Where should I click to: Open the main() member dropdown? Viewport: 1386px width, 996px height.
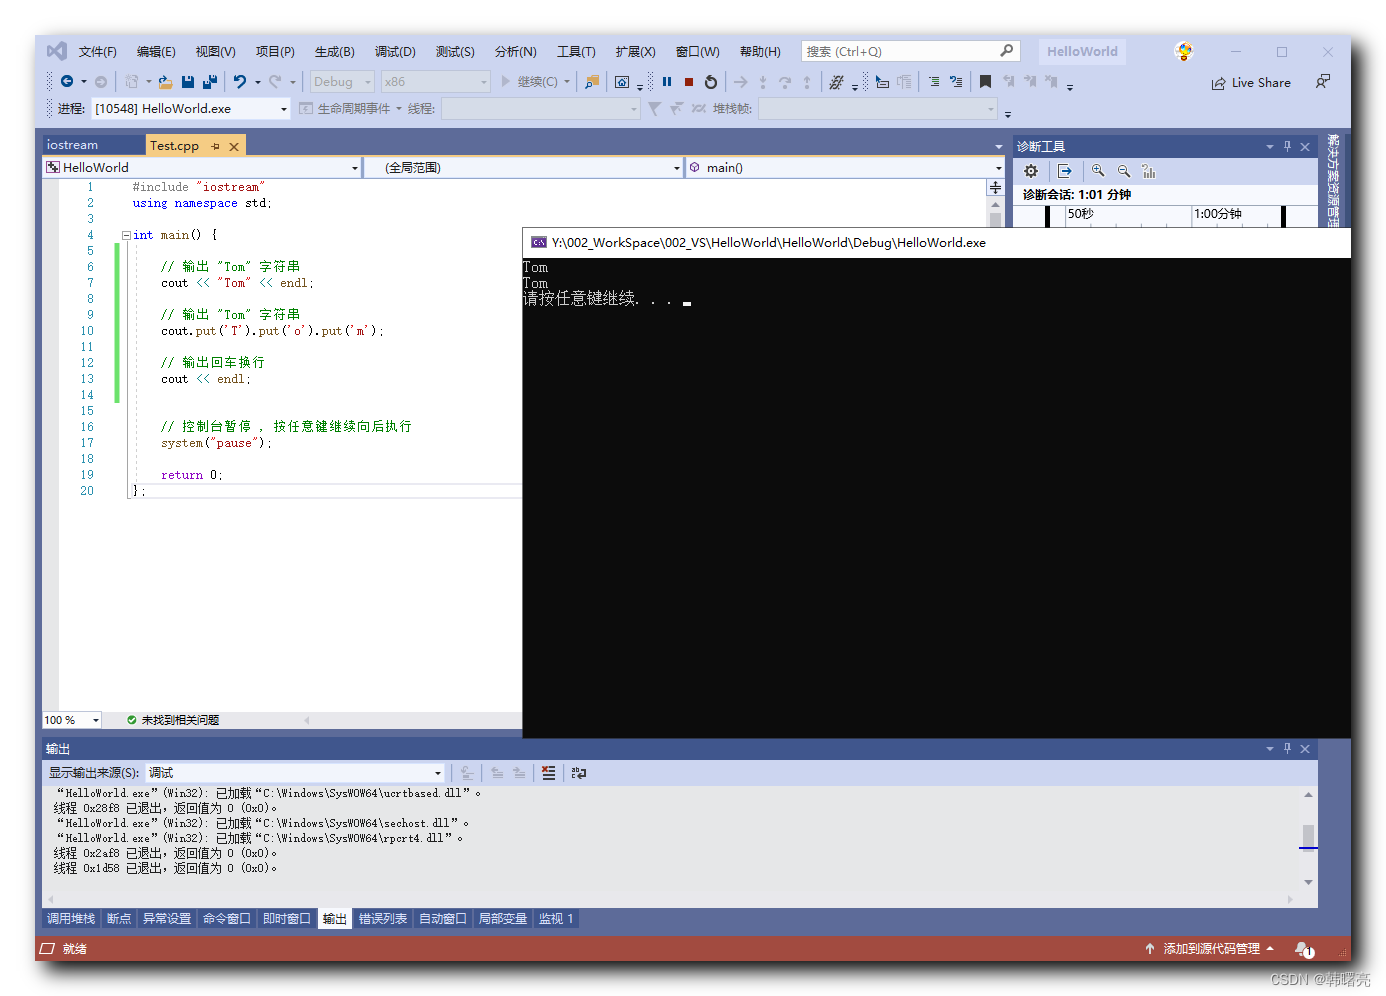click(998, 168)
